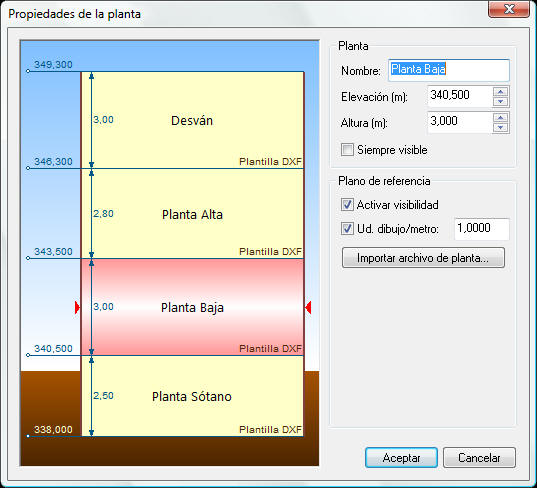Click Importar archivo de planta button
The width and height of the screenshot is (537, 488).
423,258
